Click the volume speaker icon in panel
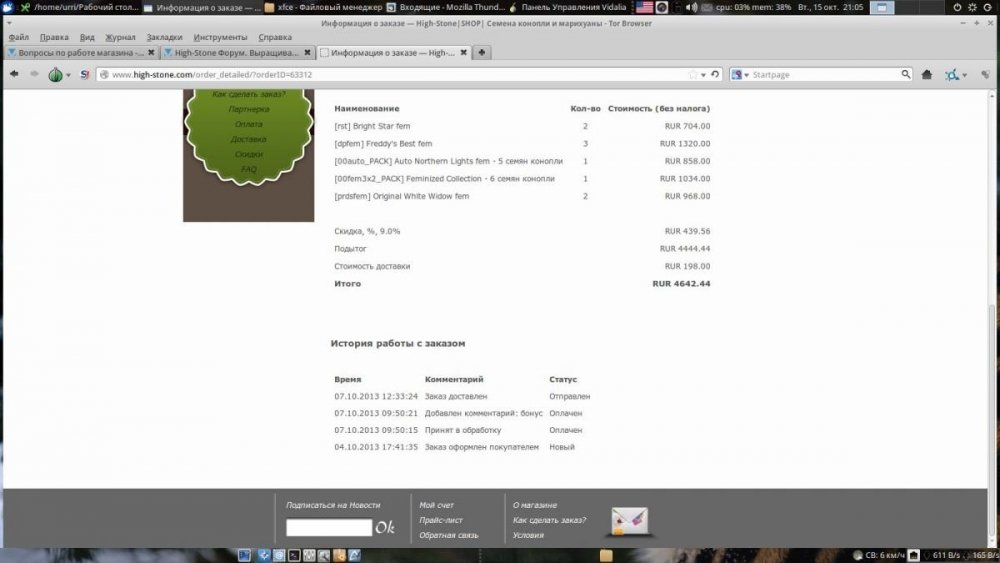Viewport: 1000px width, 563px height. click(x=691, y=8)
